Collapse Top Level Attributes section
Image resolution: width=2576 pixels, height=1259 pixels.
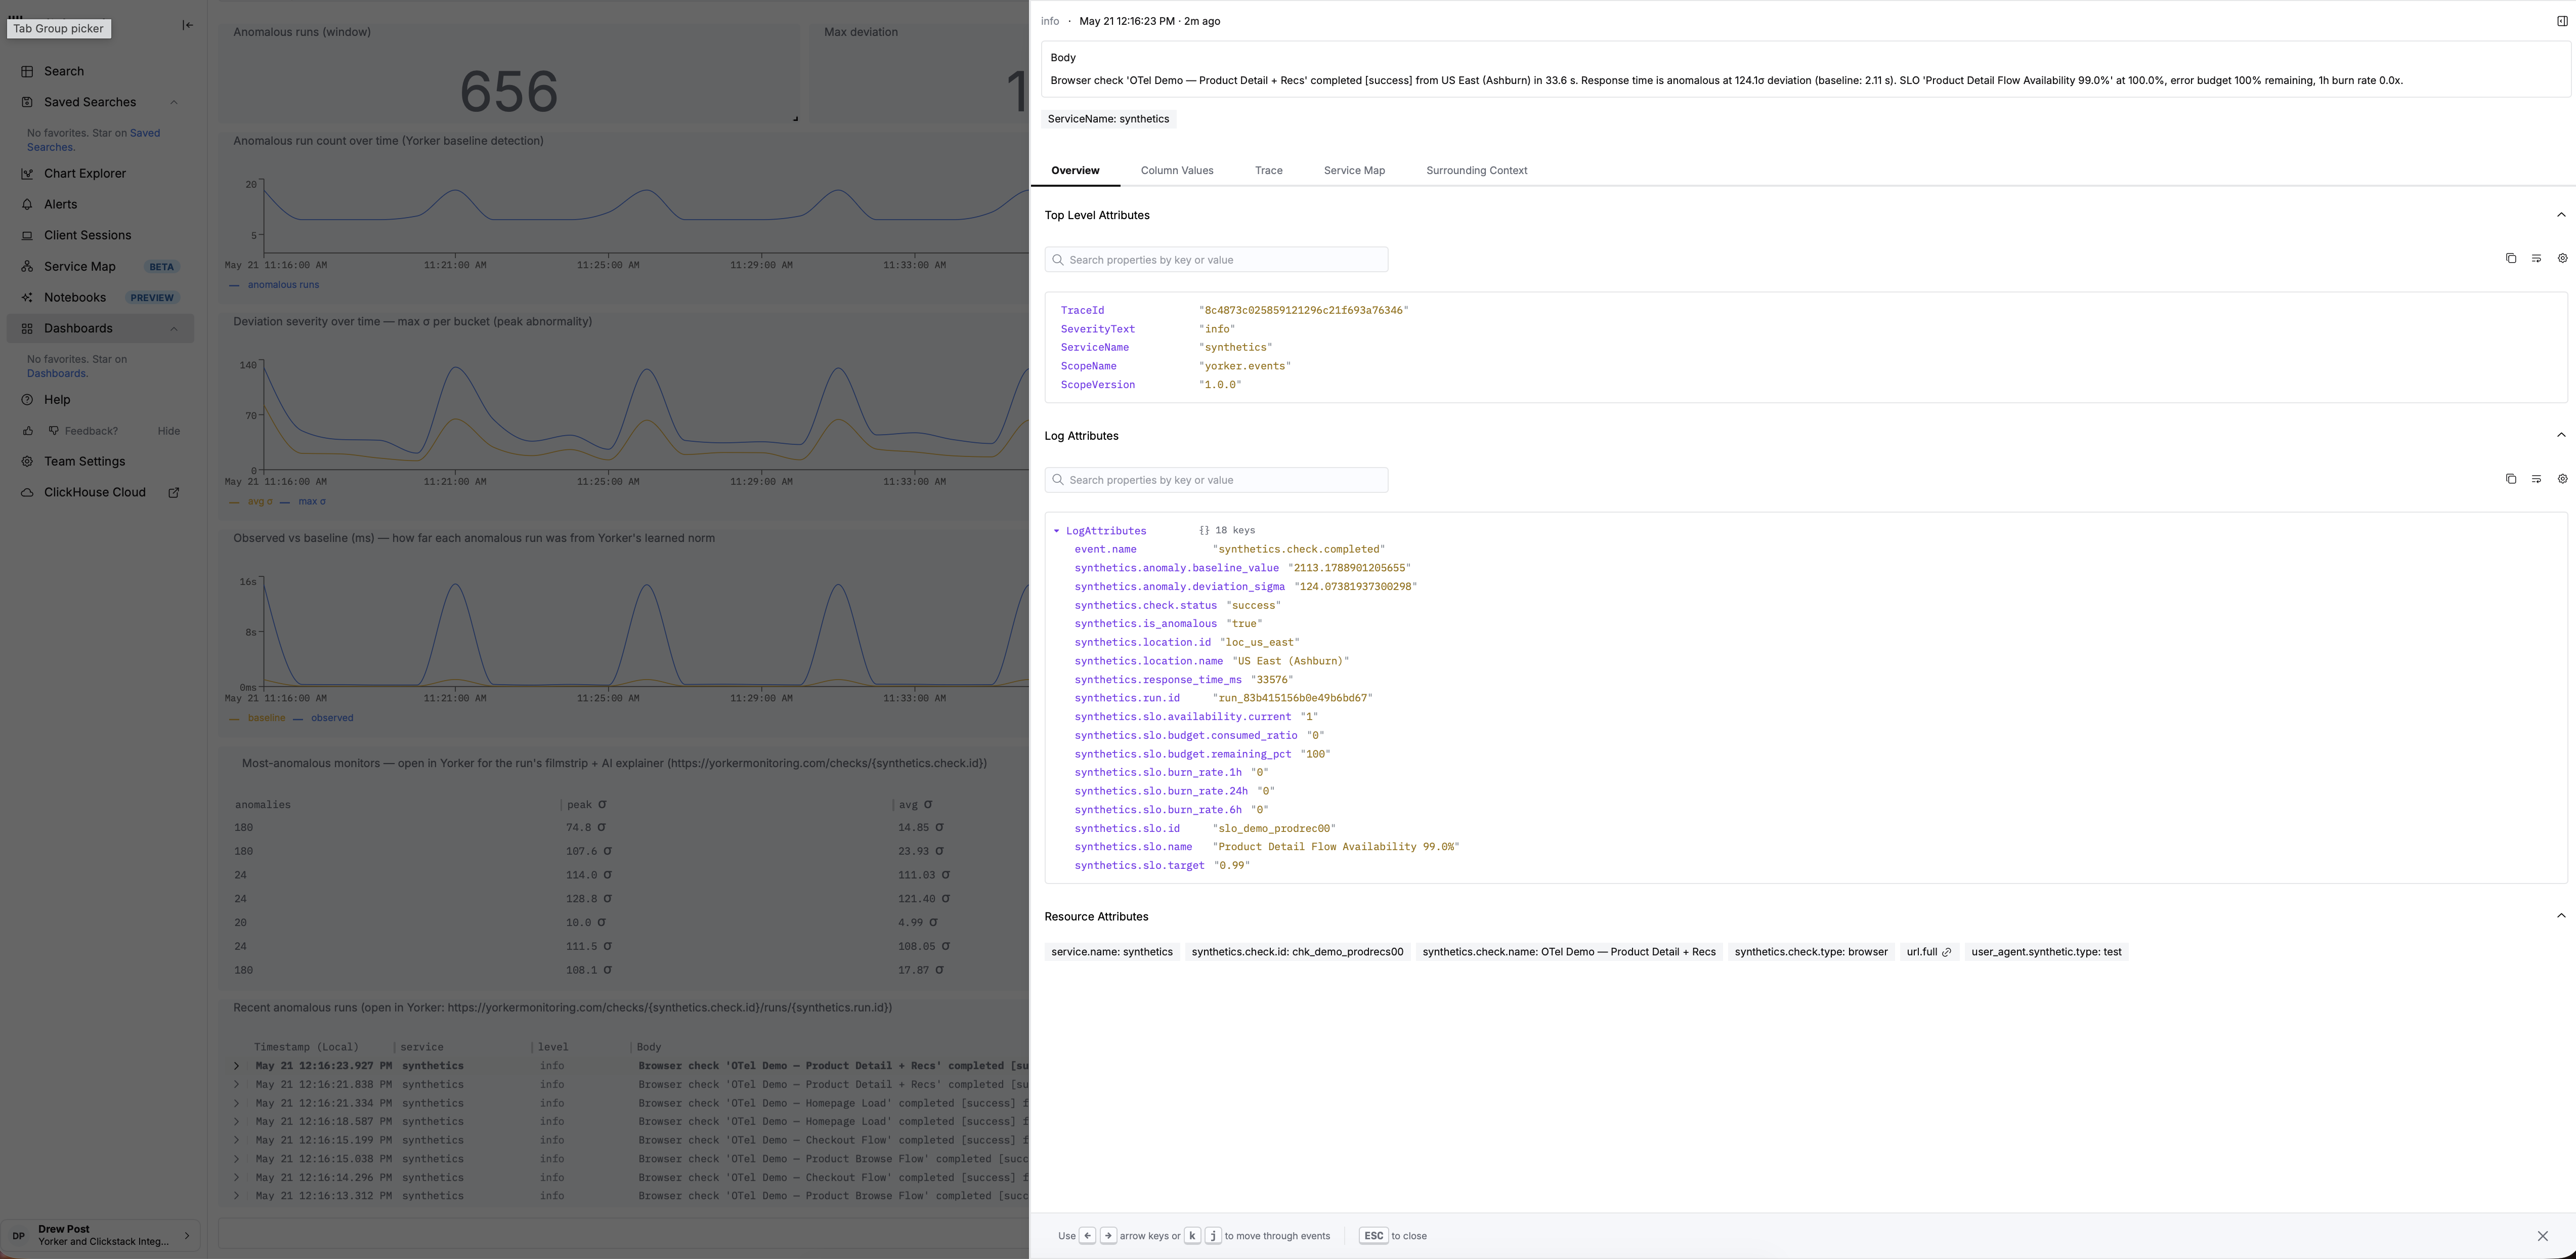pyautogui.click(x=2561, y=215)
